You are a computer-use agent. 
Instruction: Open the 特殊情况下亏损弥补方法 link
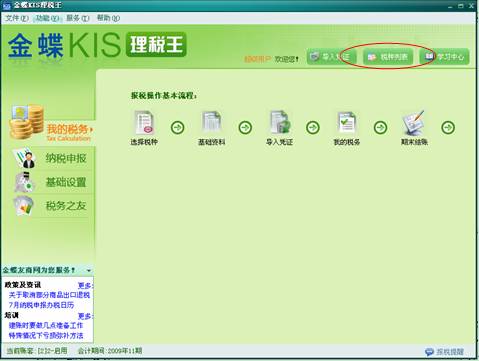pos(46,335)
